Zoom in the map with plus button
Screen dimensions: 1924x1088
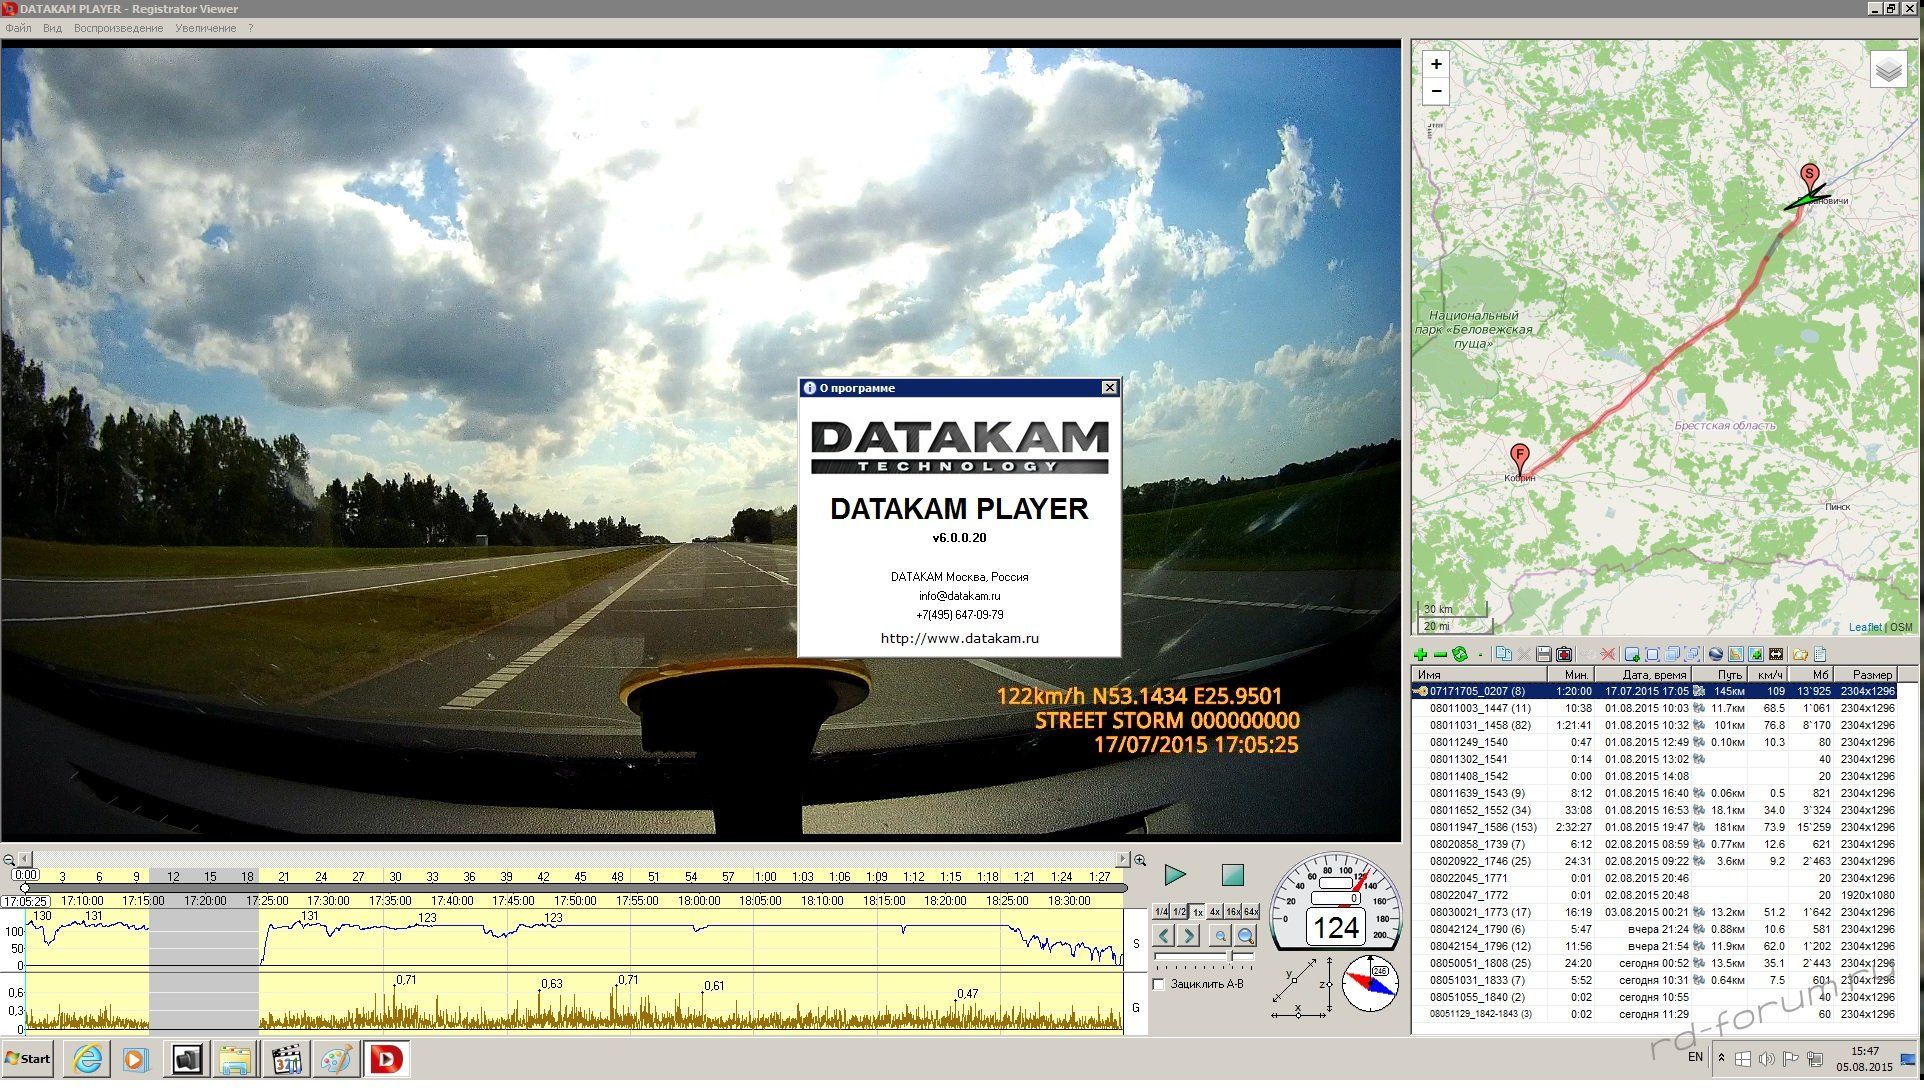coord(1436,65)
